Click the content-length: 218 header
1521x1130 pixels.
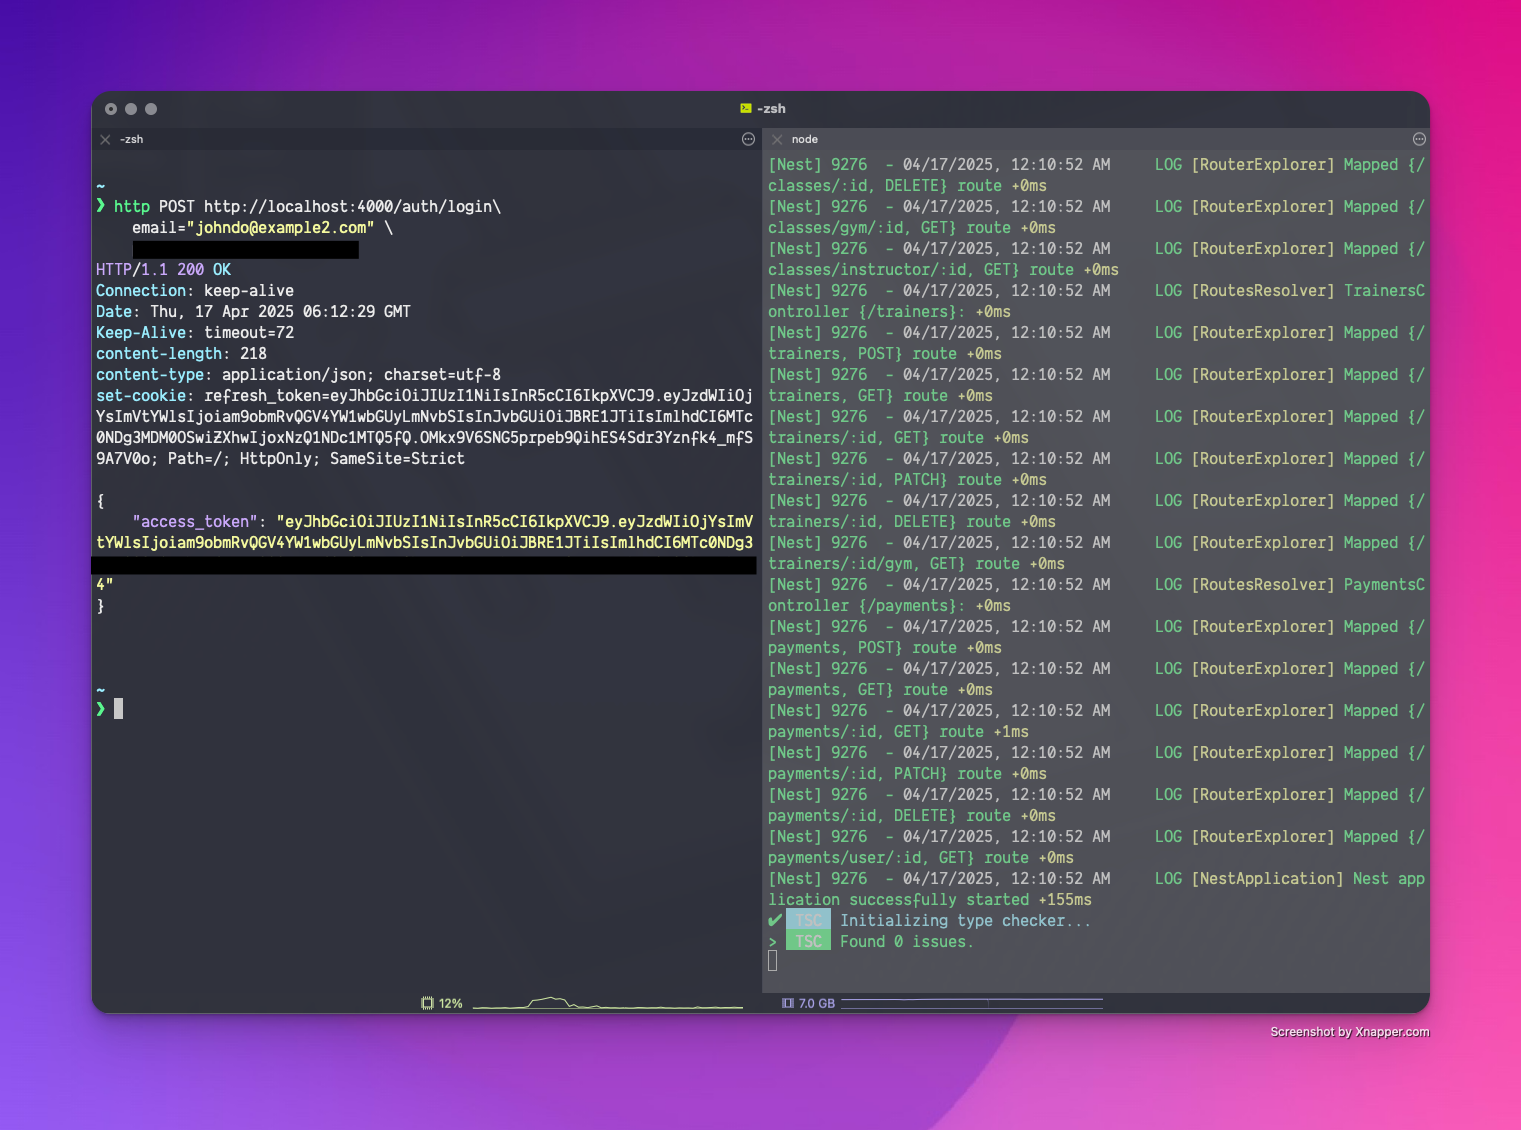[181, 353]
